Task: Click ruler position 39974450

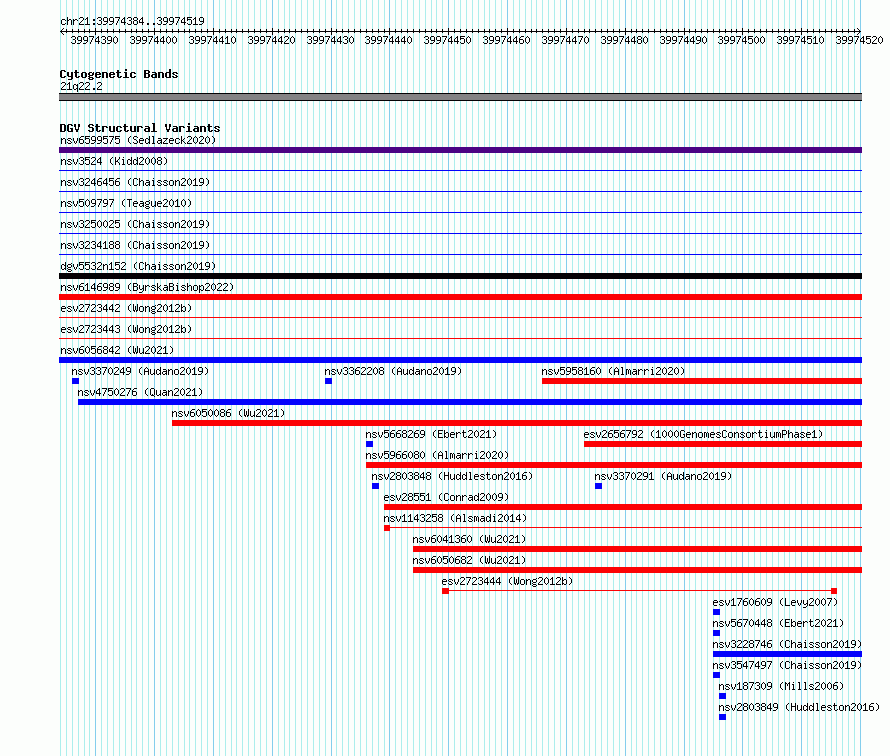Action: click(x=447, y=40)
